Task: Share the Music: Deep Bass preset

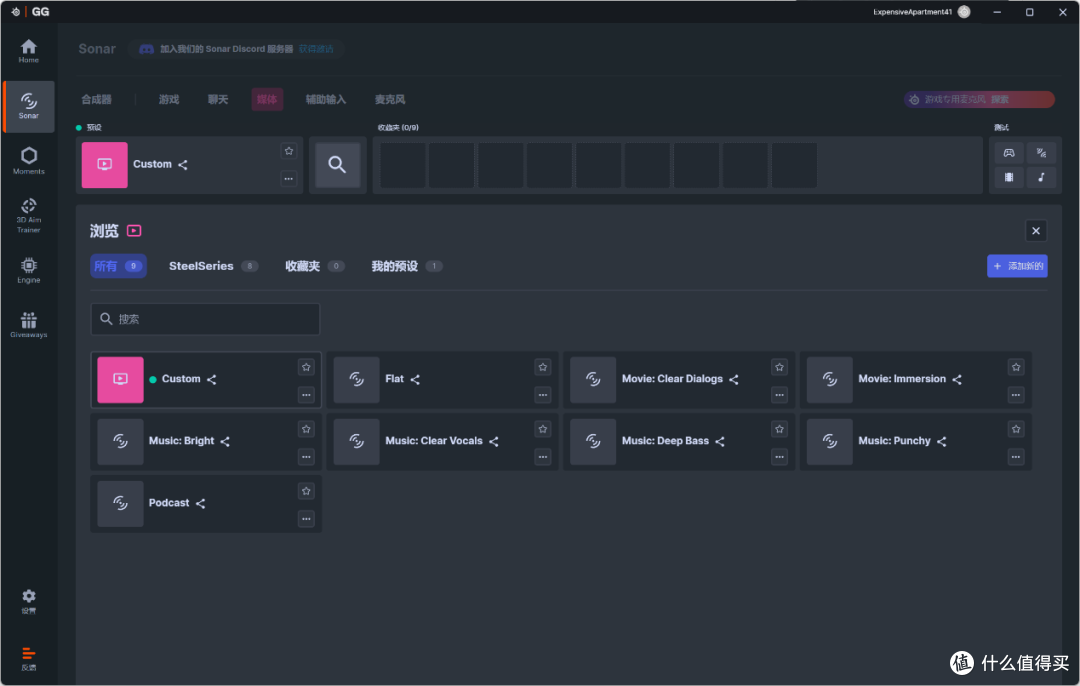Action: pos(720,441)
